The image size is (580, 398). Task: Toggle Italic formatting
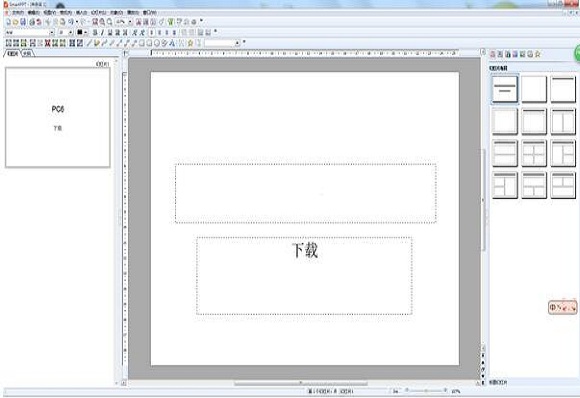(102, 33)
